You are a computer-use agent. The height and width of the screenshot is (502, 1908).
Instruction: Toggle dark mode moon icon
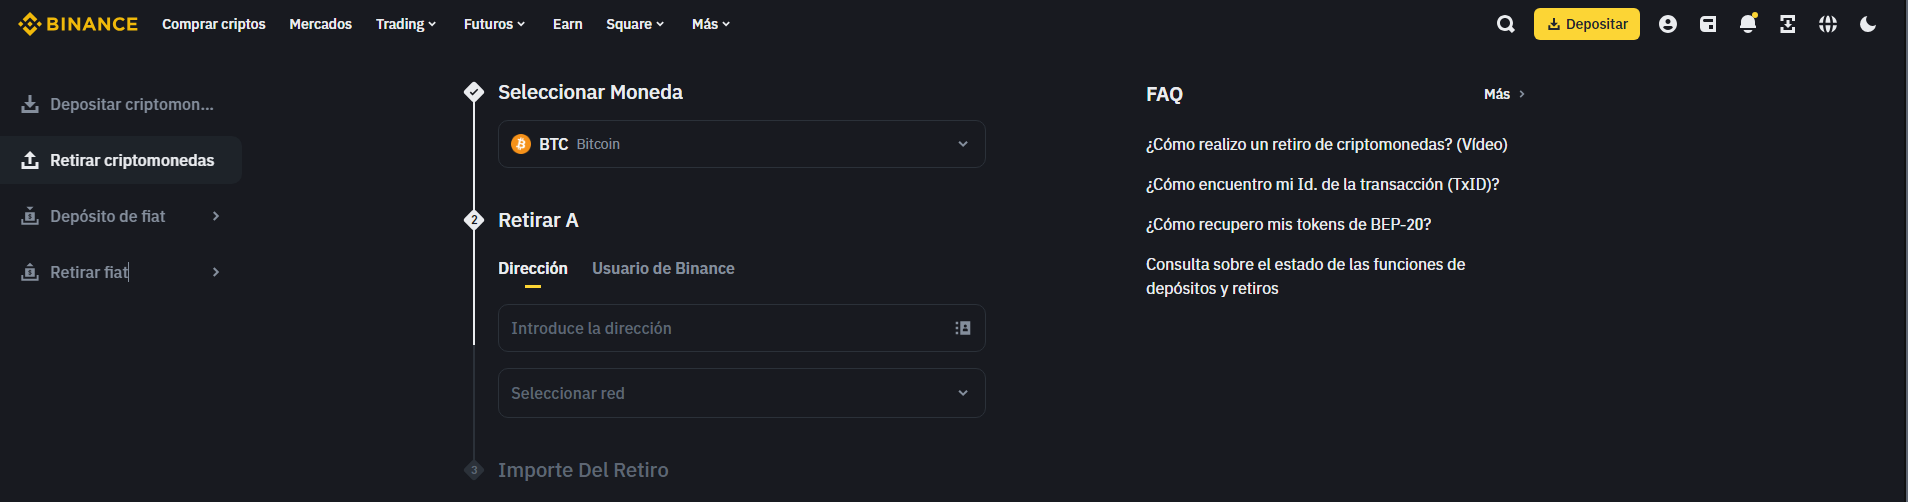click(x=1868, y=24)
